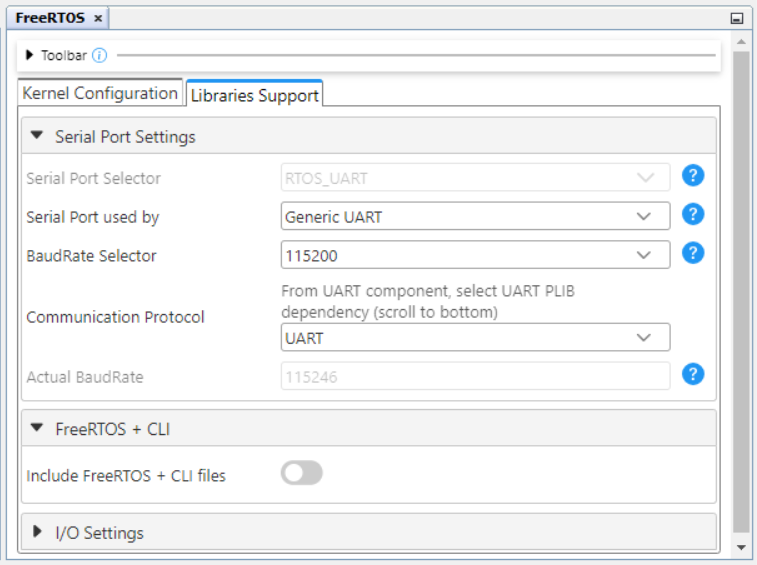Click the vertical scrollbar thumb

tap(741, 291)
